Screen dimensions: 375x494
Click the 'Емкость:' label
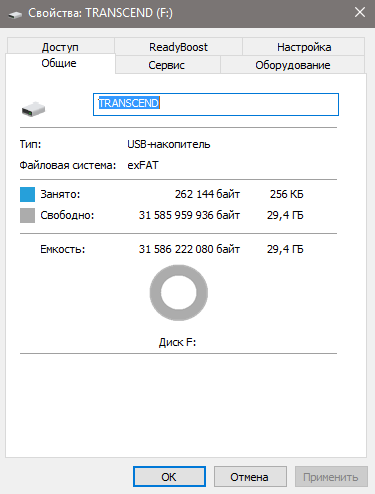(63, 249)
